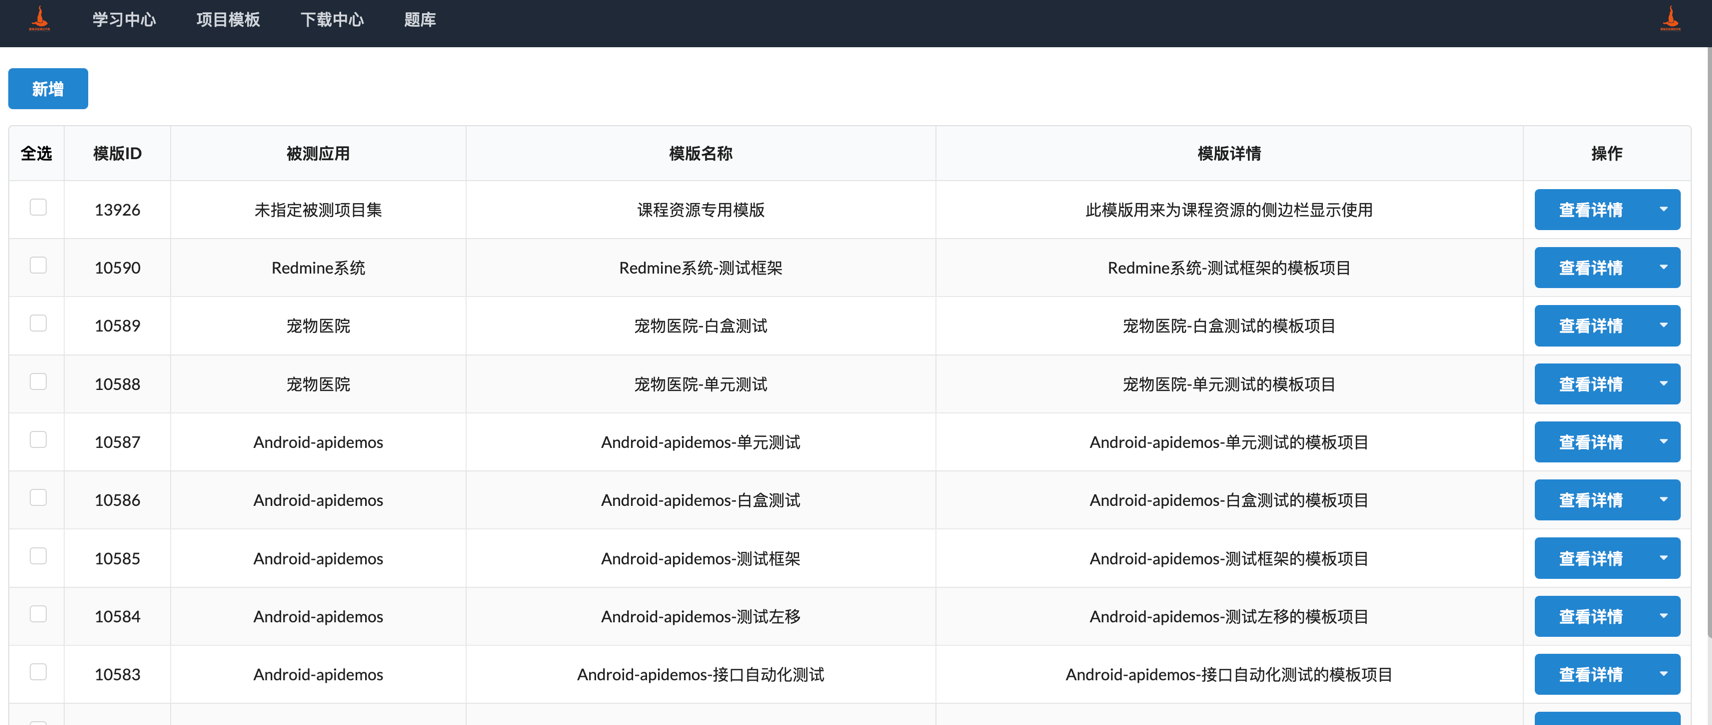Open the 题库 navigation item
The image size is (1712, 725).
(x=420, y=20)
